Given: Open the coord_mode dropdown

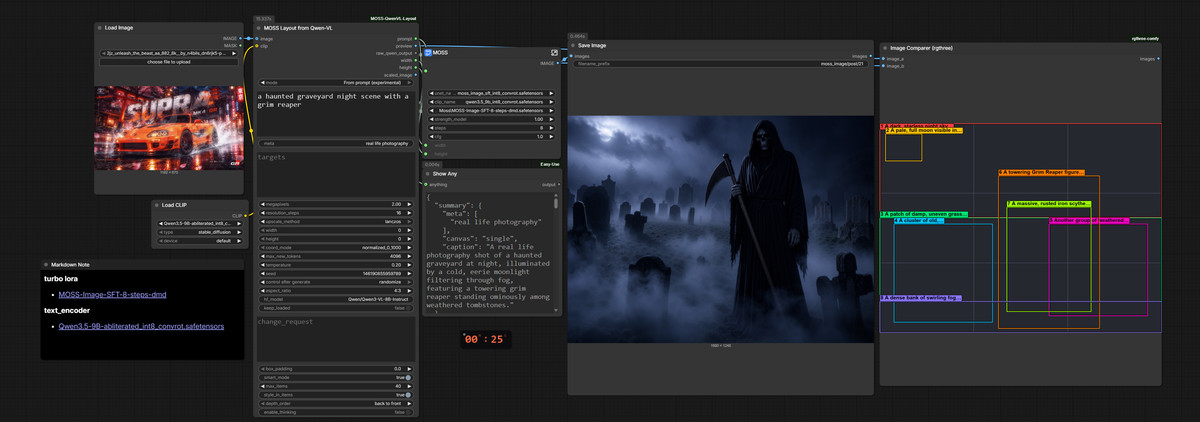Looking at the screenshot, I should tap(335, 246).
